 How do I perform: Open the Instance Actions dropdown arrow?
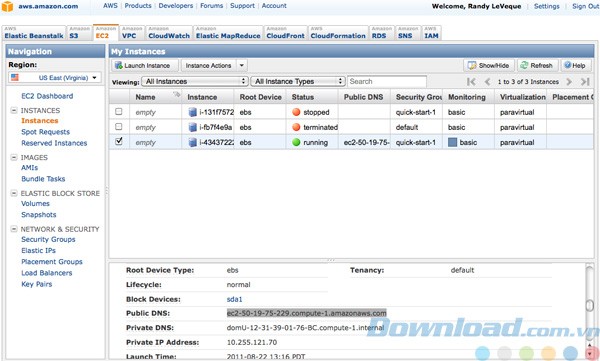(x=241, y=65)
